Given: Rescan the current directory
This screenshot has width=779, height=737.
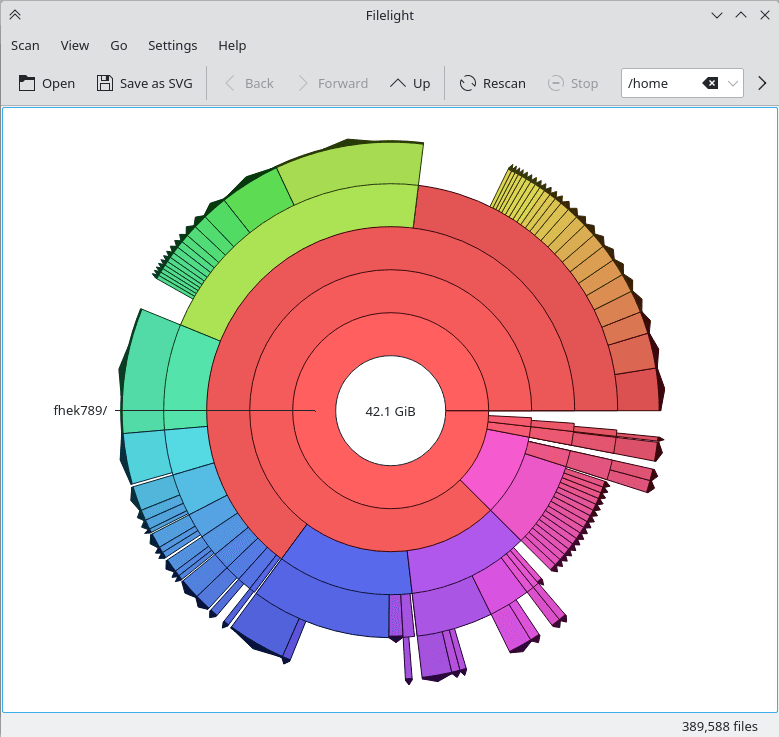Looking at the screenshot, I should (492, 83).
